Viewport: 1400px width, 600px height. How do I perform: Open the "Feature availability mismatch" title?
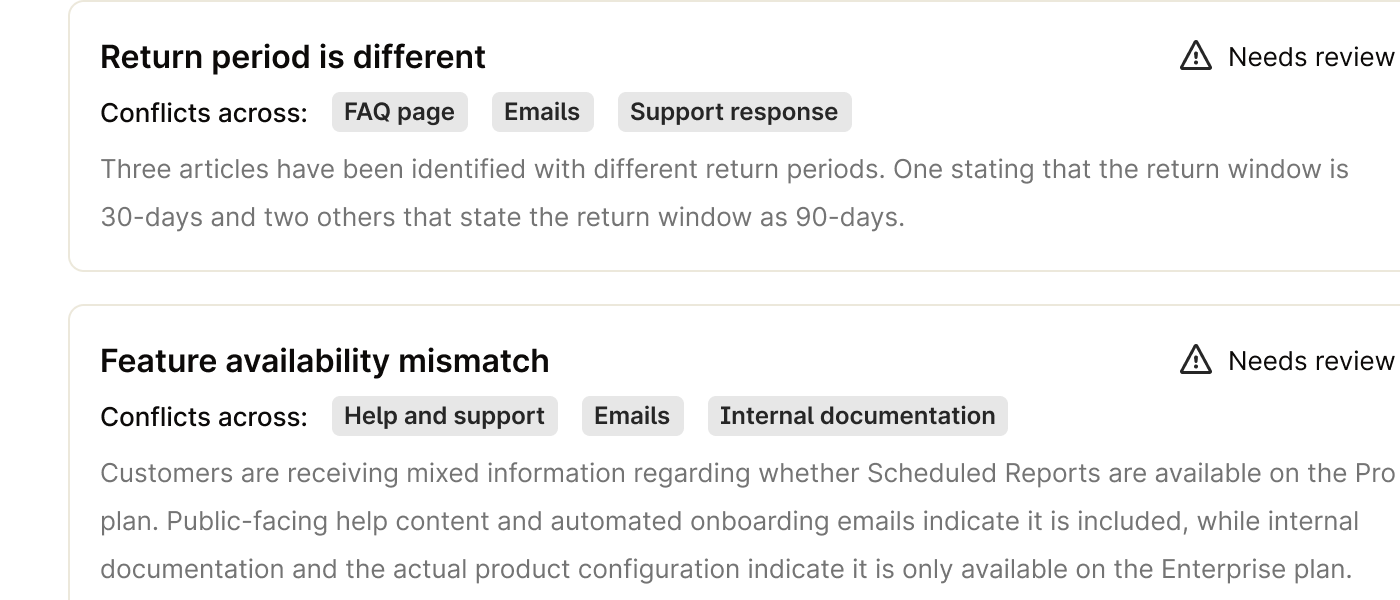[324, 360]
